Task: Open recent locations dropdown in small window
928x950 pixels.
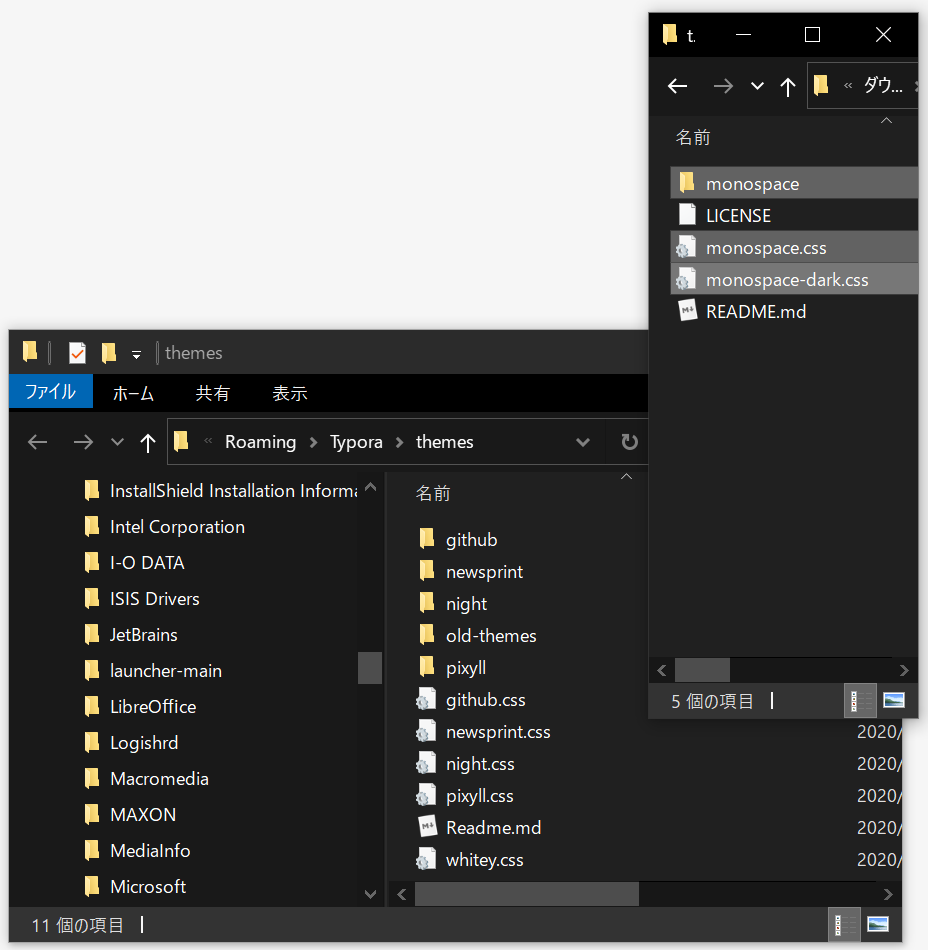Action: [x=757, y=86]
